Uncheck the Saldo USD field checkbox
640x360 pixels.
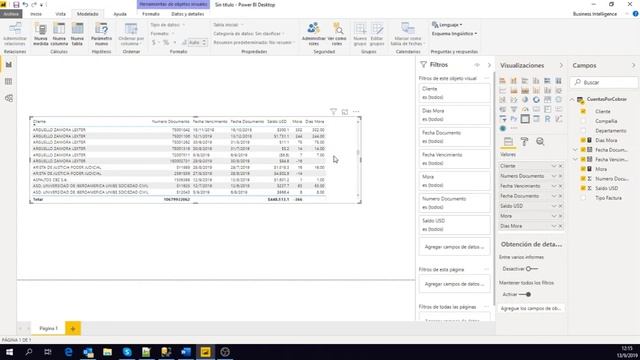[x=583, y=188]
